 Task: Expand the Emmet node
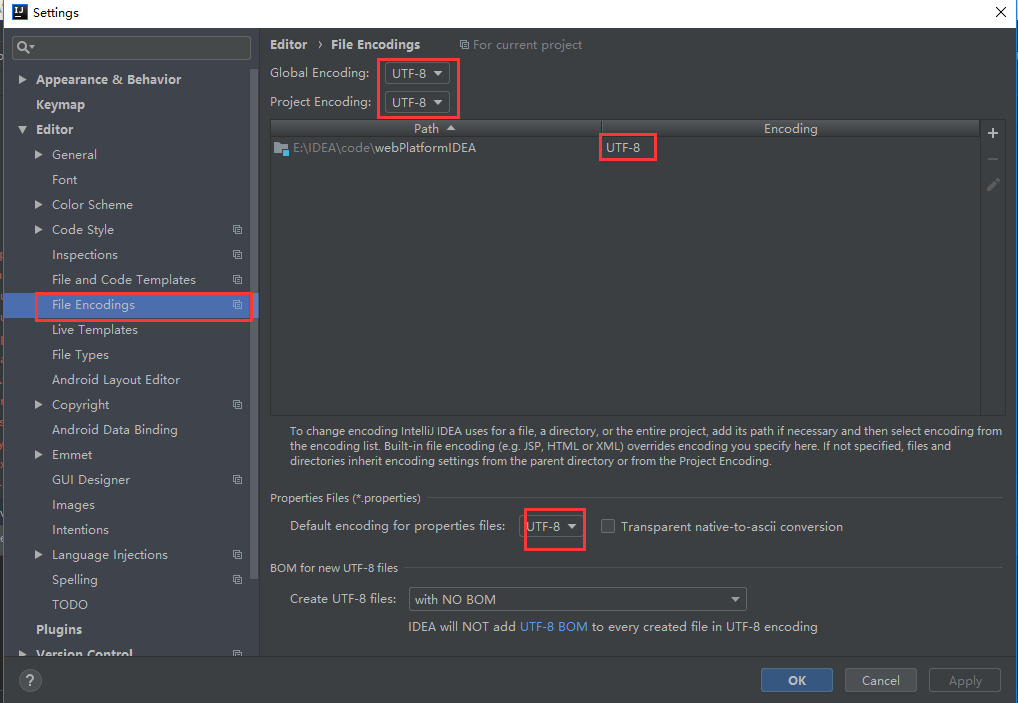38,454
